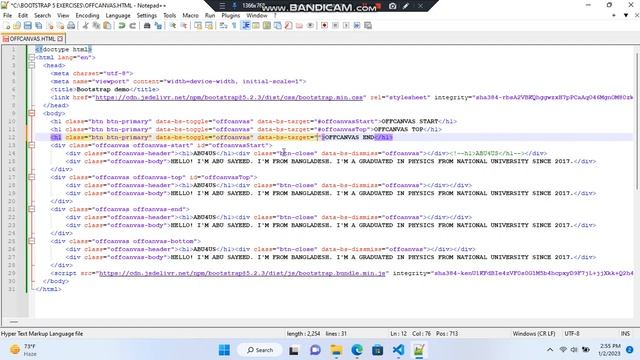Viewport: 640px width, 360px height.
Task: Collapse offcanvas-bottom div fold line 25
Action: coord(32,241)
